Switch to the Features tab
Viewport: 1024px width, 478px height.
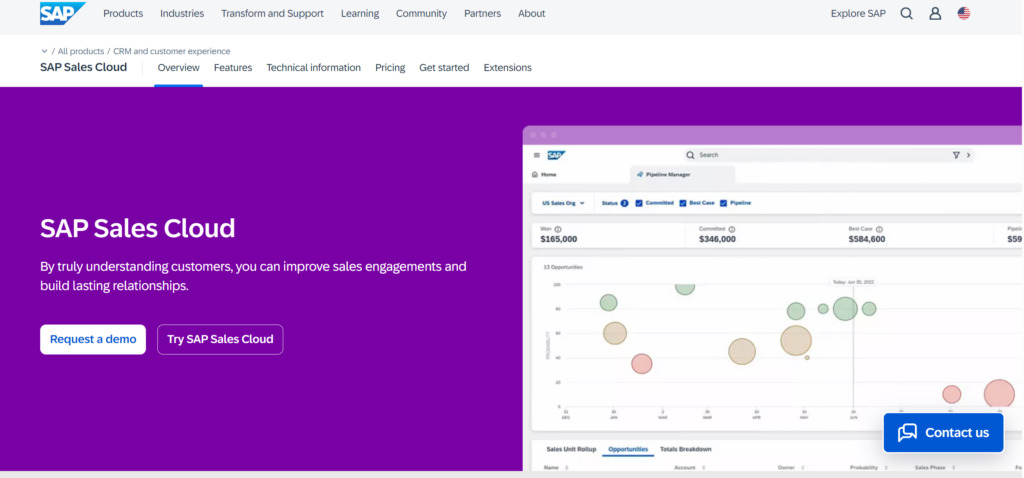[233, 68]
